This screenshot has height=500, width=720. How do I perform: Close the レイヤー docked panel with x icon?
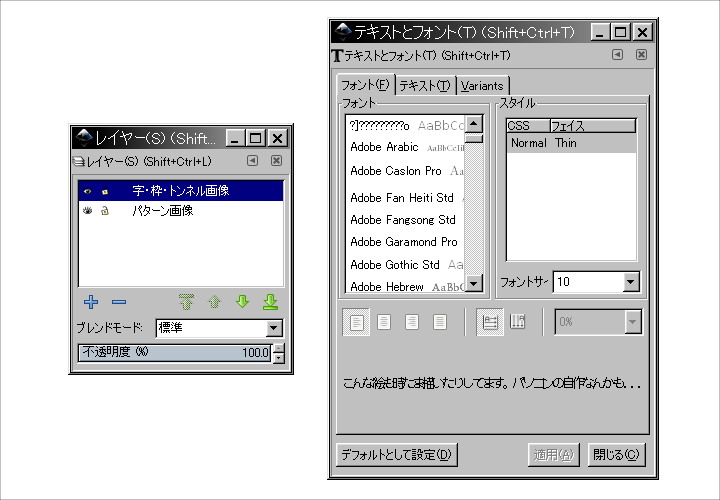click(276, 160)
